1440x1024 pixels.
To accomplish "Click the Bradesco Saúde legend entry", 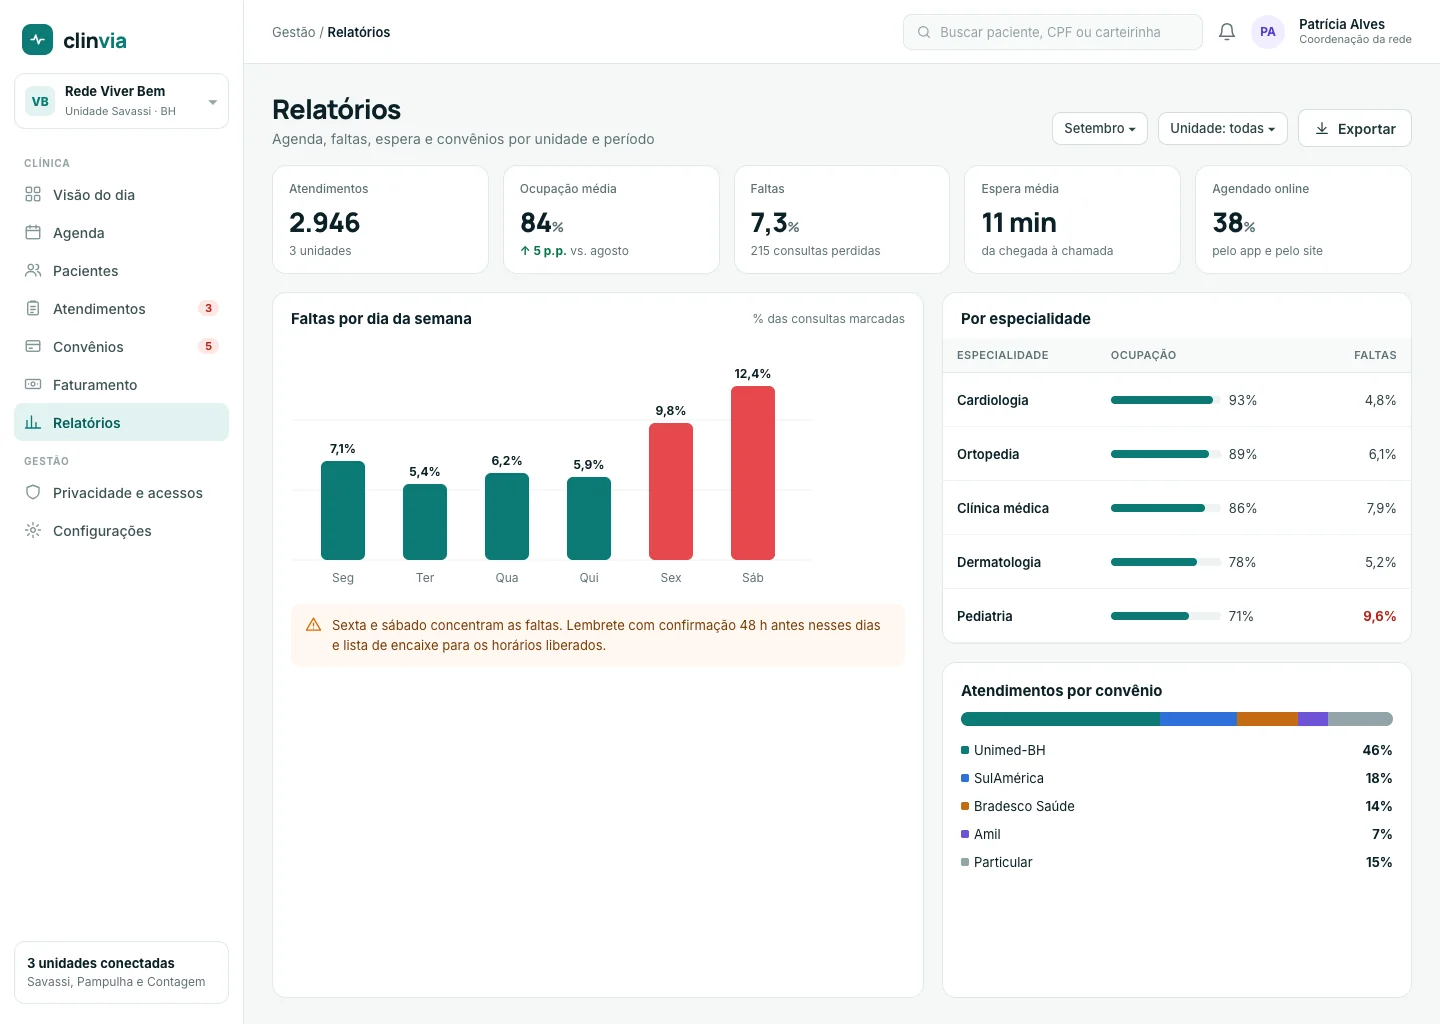I will (1018, 806).
